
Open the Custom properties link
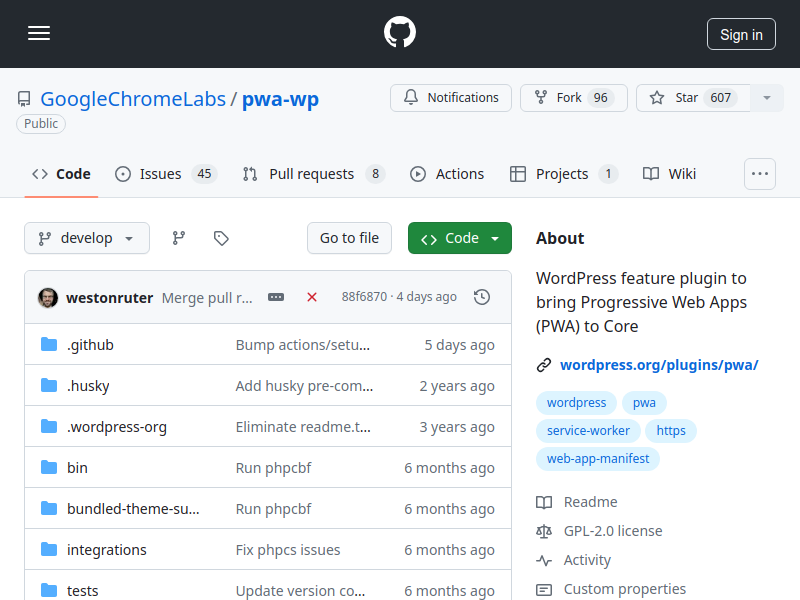pos(611,589)
